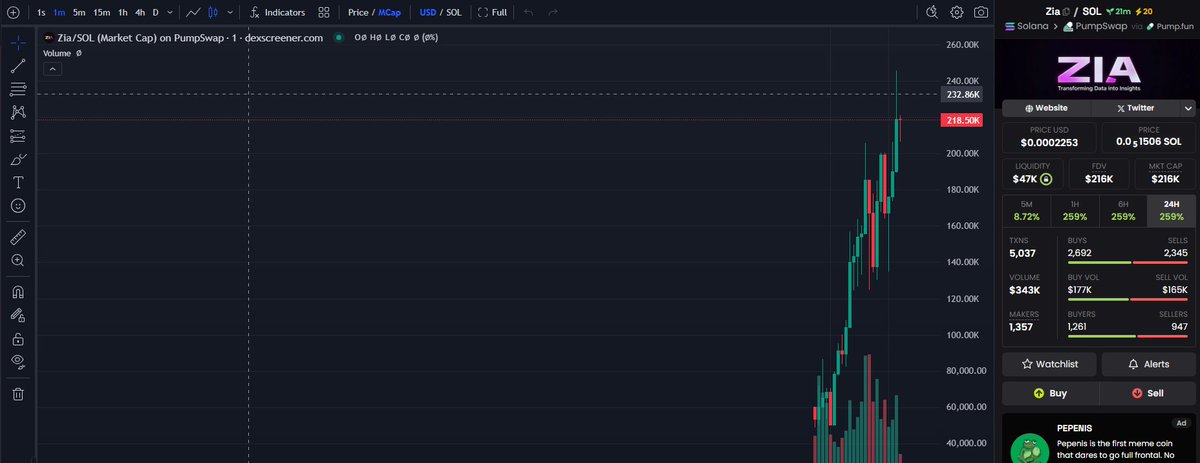Switch to the 4h timeframe
Image resolution: width=1200 pixels, height=463 pixels.
(x=140, y=13)
